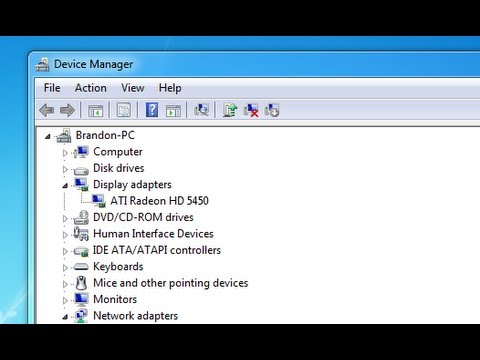This screenshot has width=480, height=360.
Task: Open the Action menu
Action: point(91,88)
